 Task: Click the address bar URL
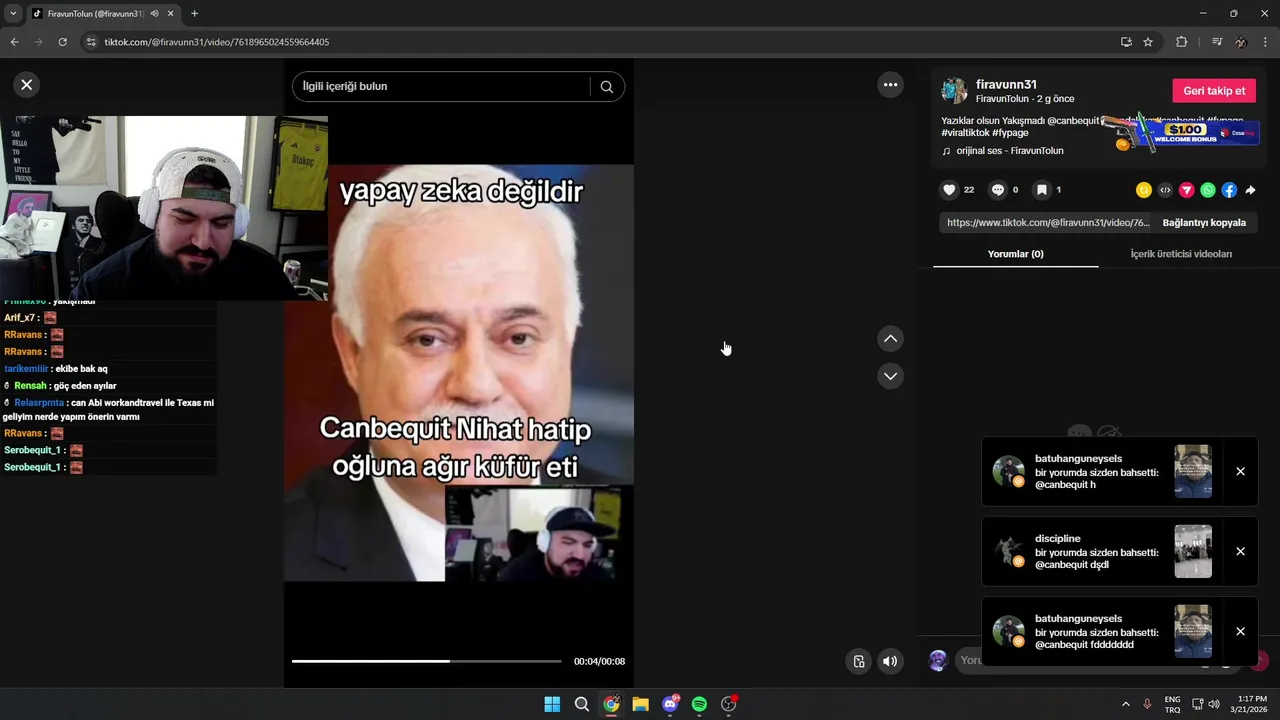pyautogui.click(x=217, y=42)
